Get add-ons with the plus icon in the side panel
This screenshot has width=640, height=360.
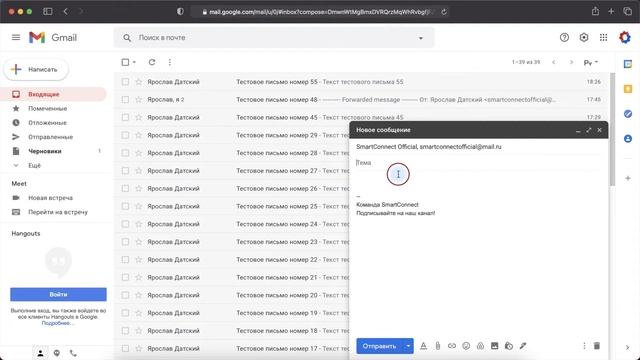(628, 178)
